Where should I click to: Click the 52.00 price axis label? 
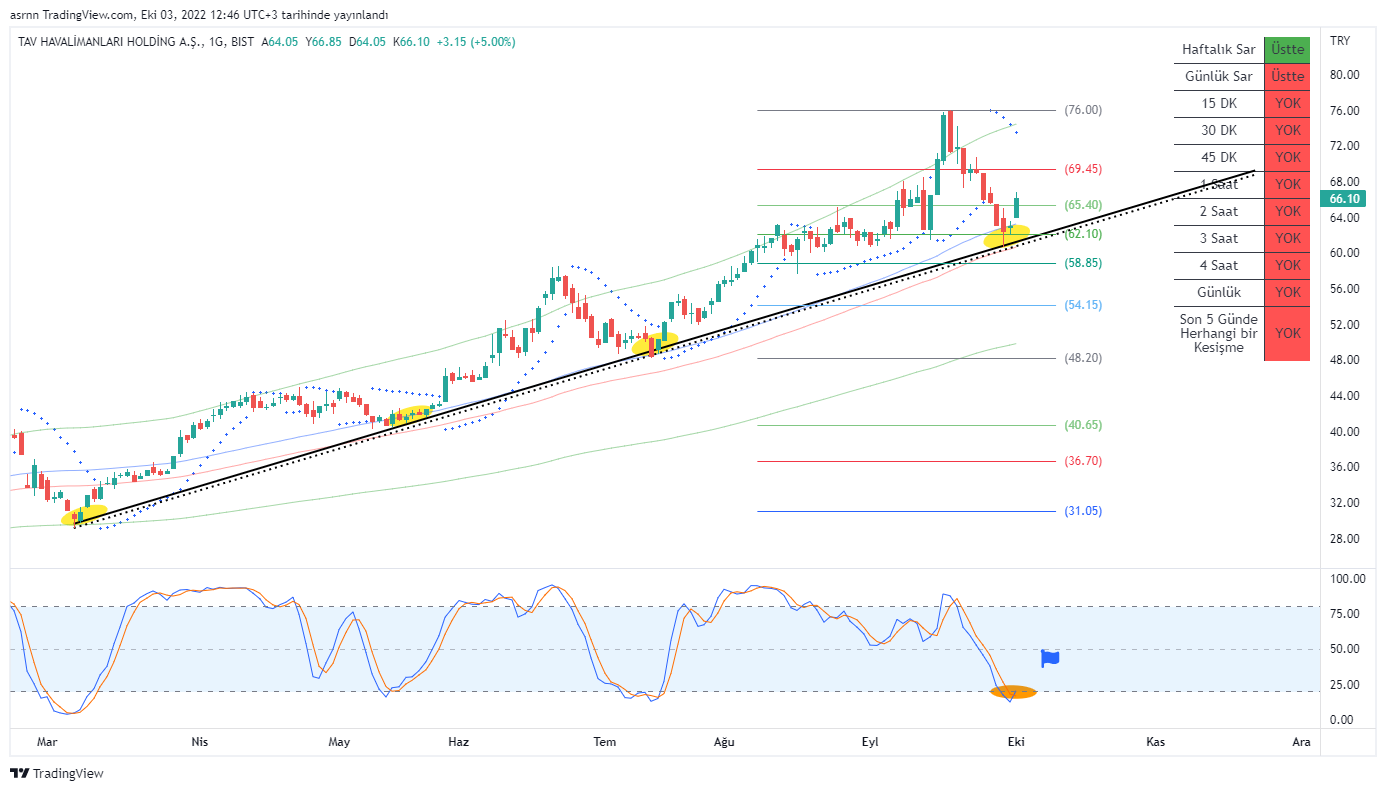pyautogui.click(x=1345, y=325)
